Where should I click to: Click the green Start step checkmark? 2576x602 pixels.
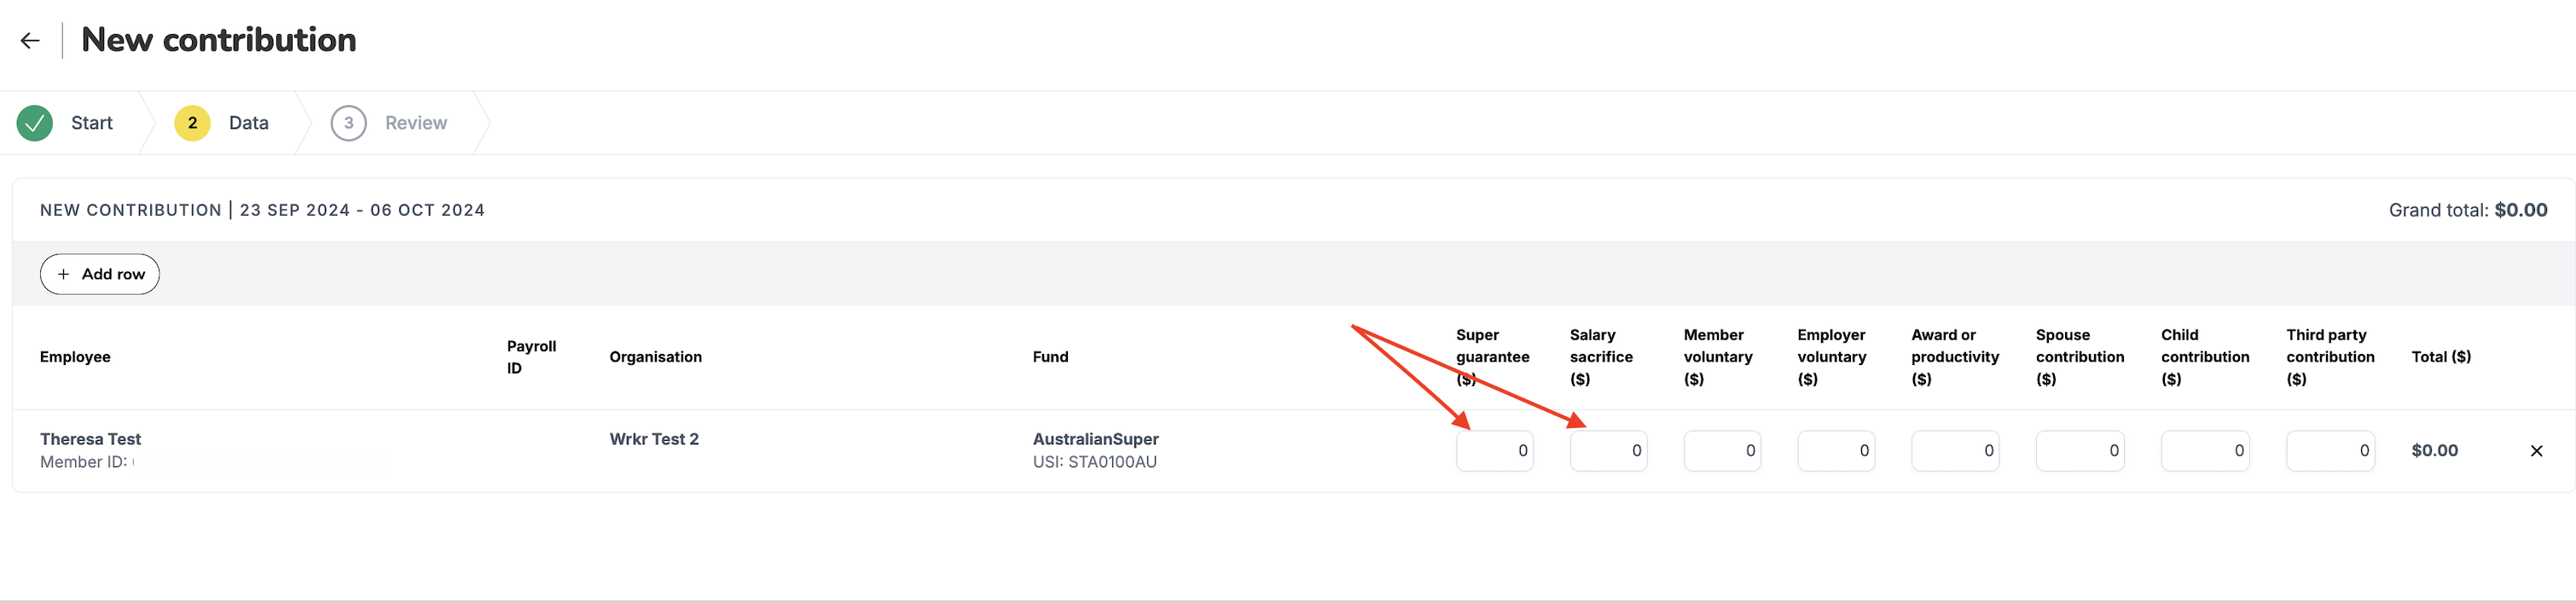(x=33, y=122)
